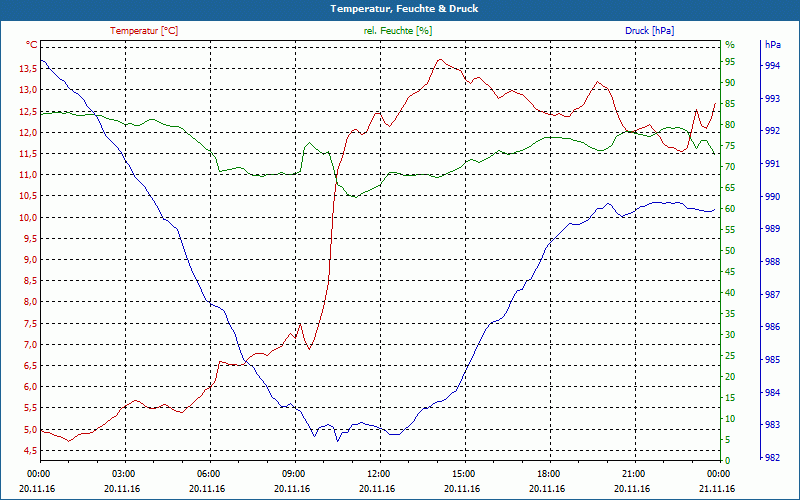Click the blue '987' pressure axis label
Viewport: 800px width, 500px height.
click(x=773, y=295)
